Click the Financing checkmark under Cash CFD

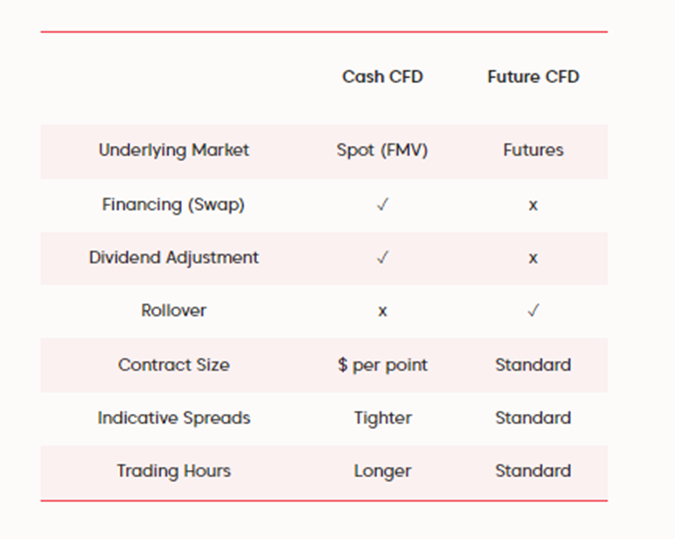pyautogui.click(x=383, y=204)
